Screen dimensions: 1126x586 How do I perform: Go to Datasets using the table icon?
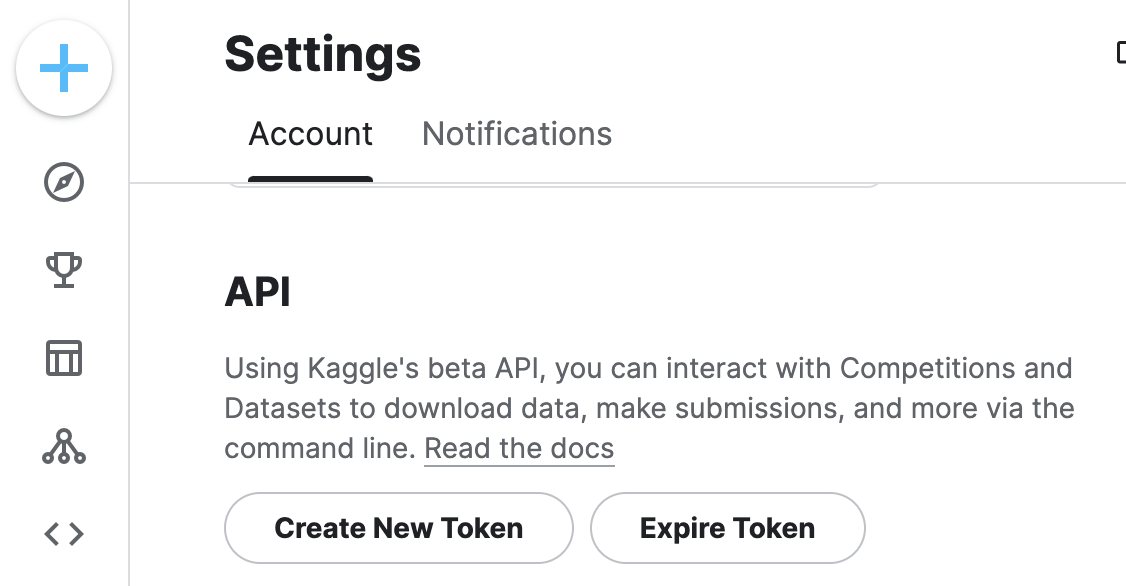click(64, 358)
